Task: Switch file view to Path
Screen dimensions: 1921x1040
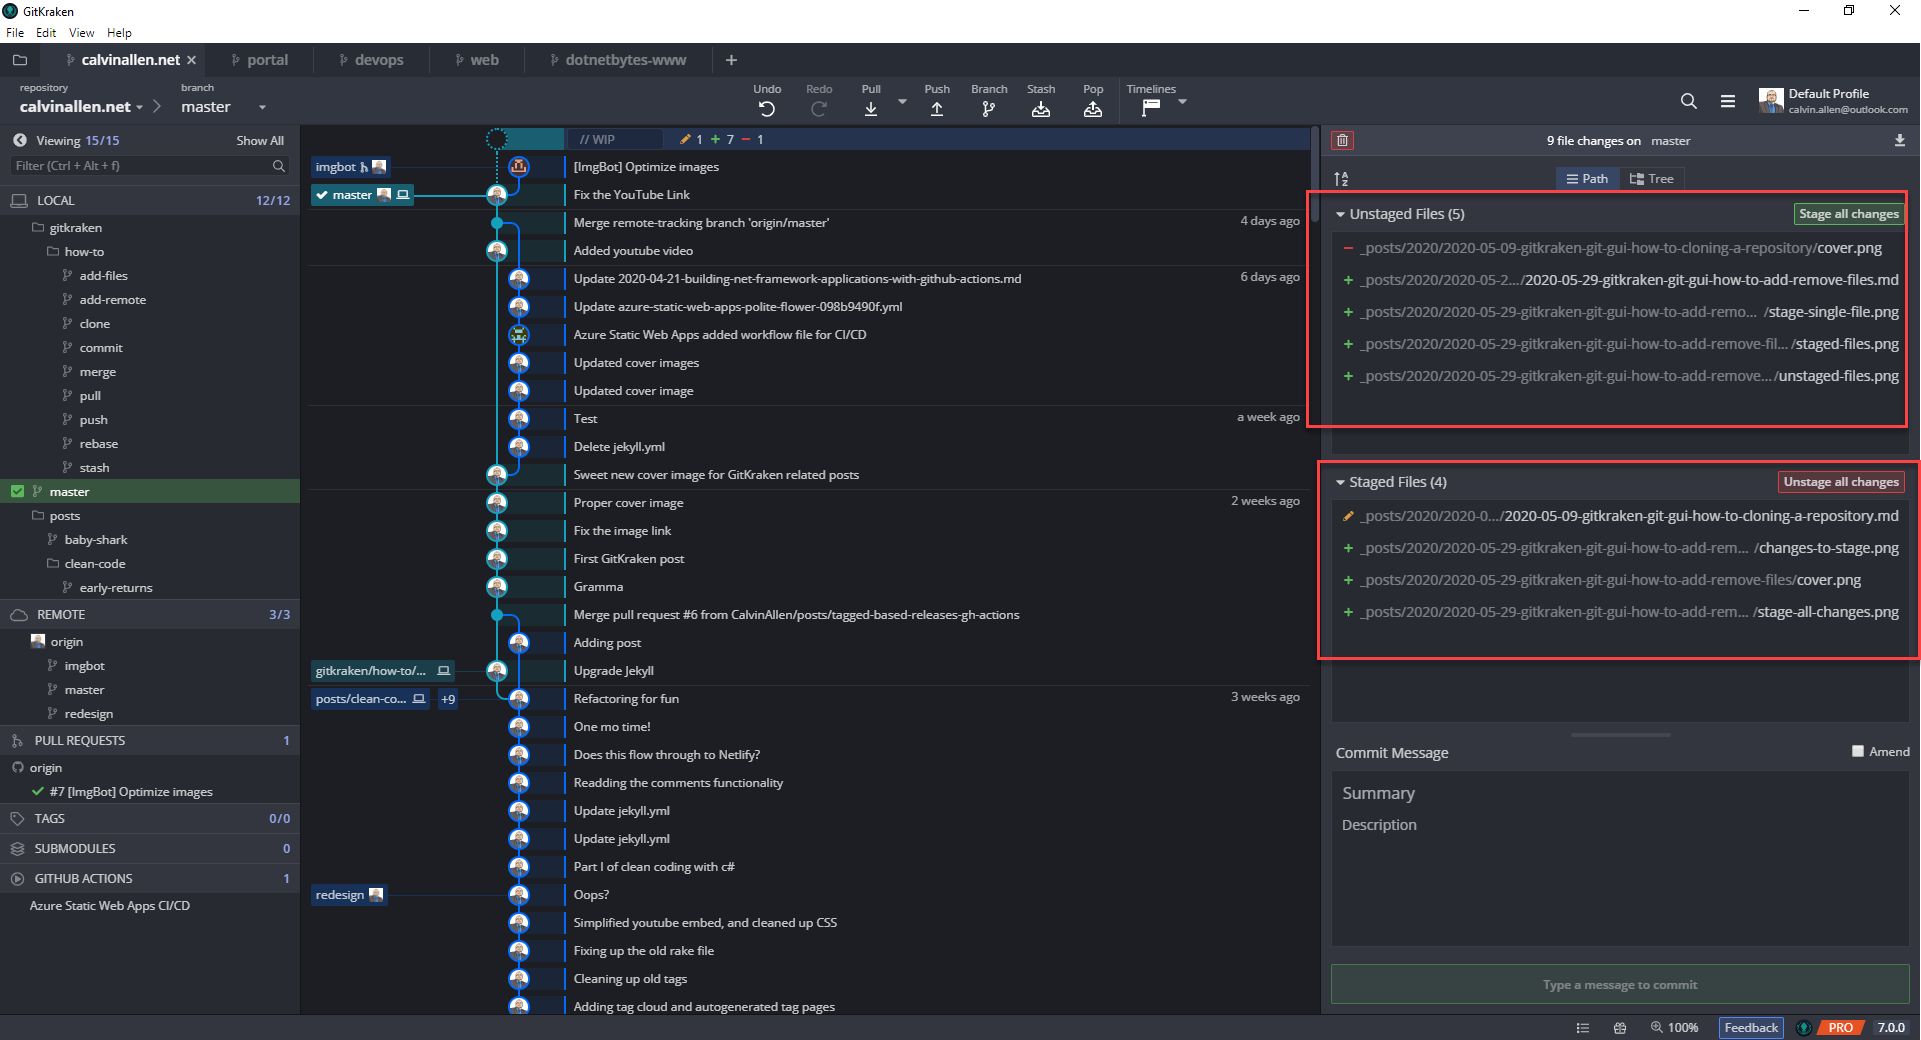Action: 1587,178
